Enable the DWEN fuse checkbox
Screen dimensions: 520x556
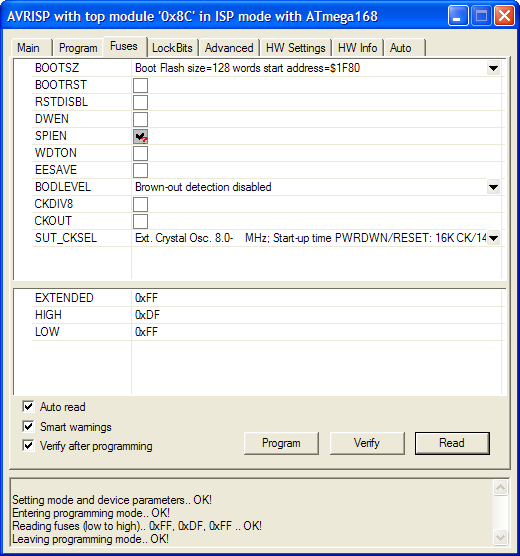(140, 119)
